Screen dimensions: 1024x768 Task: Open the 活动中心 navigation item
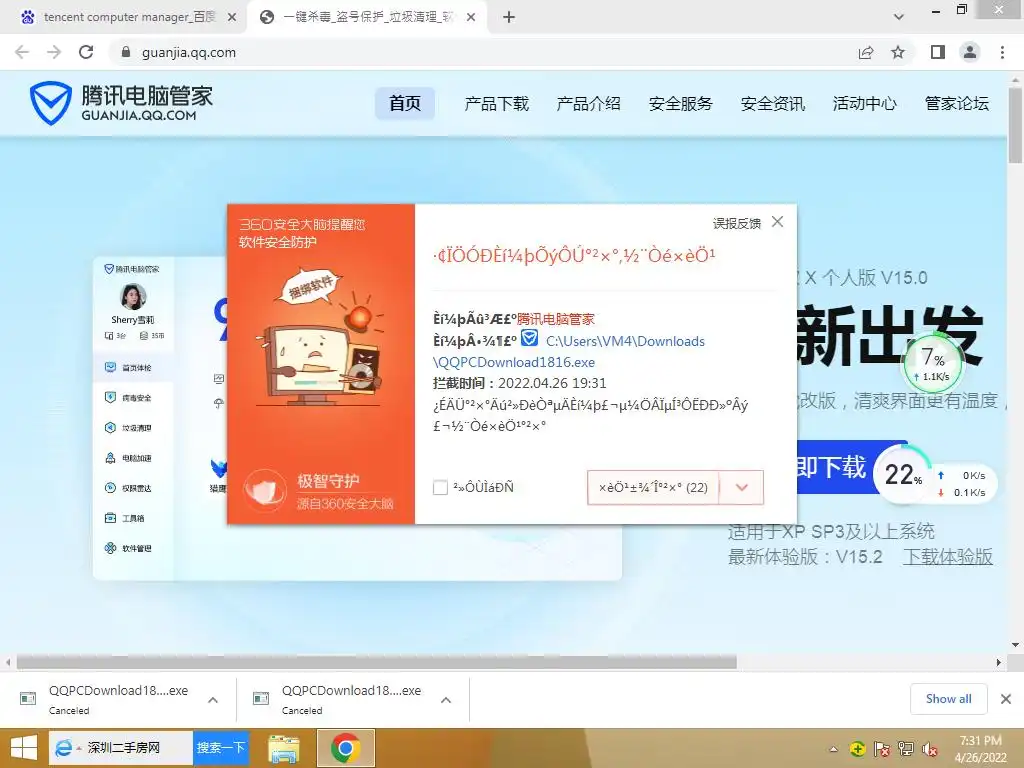[x=865, y=103]
